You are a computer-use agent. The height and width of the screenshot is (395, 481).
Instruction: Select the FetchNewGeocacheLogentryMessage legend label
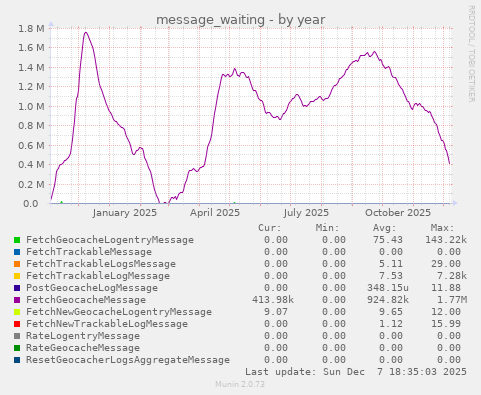coord(119,312)
